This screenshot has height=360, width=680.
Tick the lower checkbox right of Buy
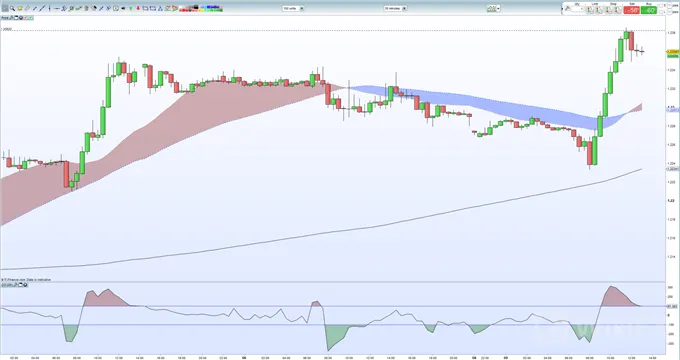[661, 12]
